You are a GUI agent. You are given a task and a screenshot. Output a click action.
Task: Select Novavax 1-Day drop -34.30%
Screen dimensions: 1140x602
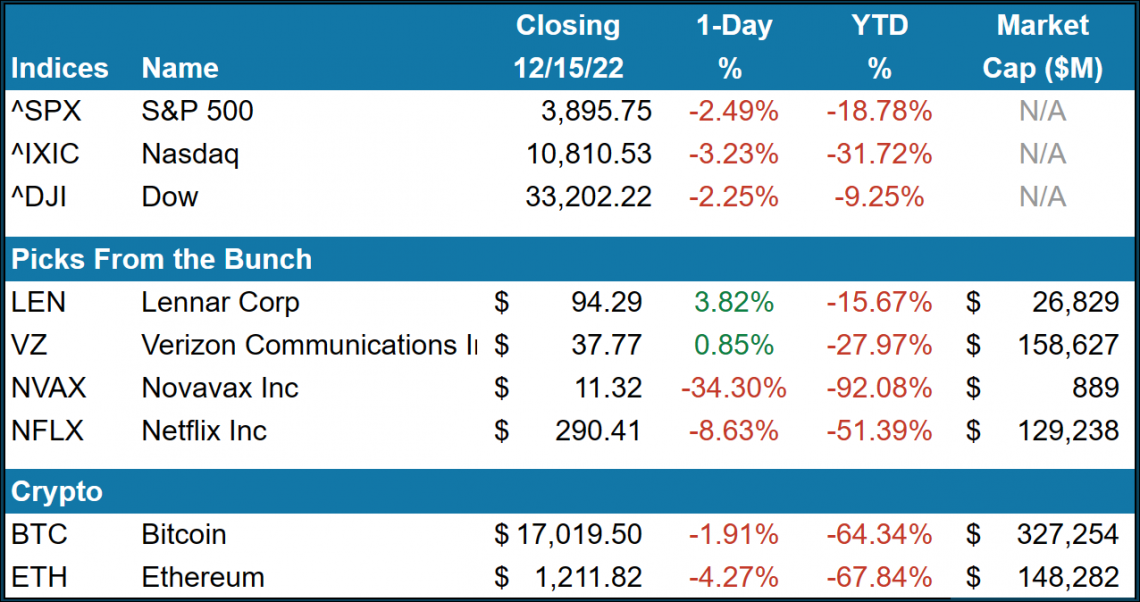click(x=732, y=388)
